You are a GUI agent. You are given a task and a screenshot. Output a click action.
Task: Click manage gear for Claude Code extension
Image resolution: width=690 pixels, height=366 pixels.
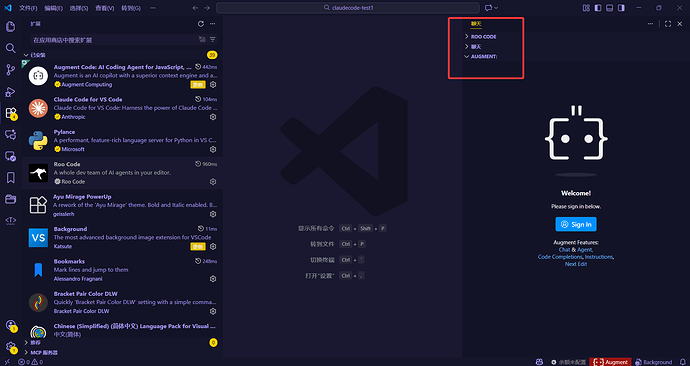tap(213, 117)
